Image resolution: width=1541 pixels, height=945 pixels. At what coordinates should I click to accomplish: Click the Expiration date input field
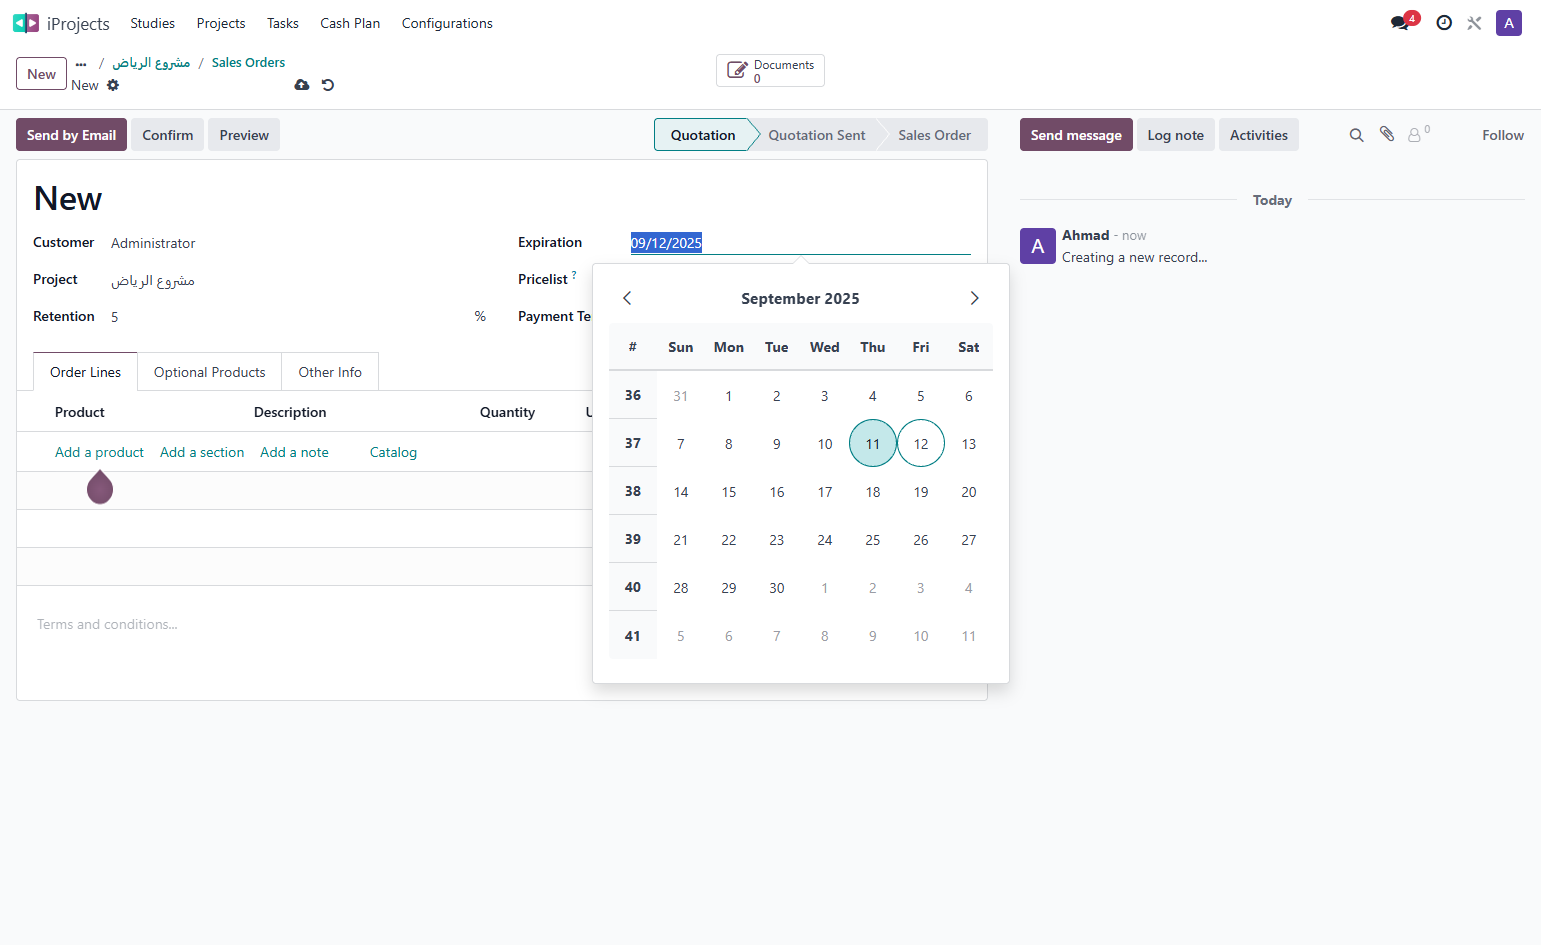point(800,243)
